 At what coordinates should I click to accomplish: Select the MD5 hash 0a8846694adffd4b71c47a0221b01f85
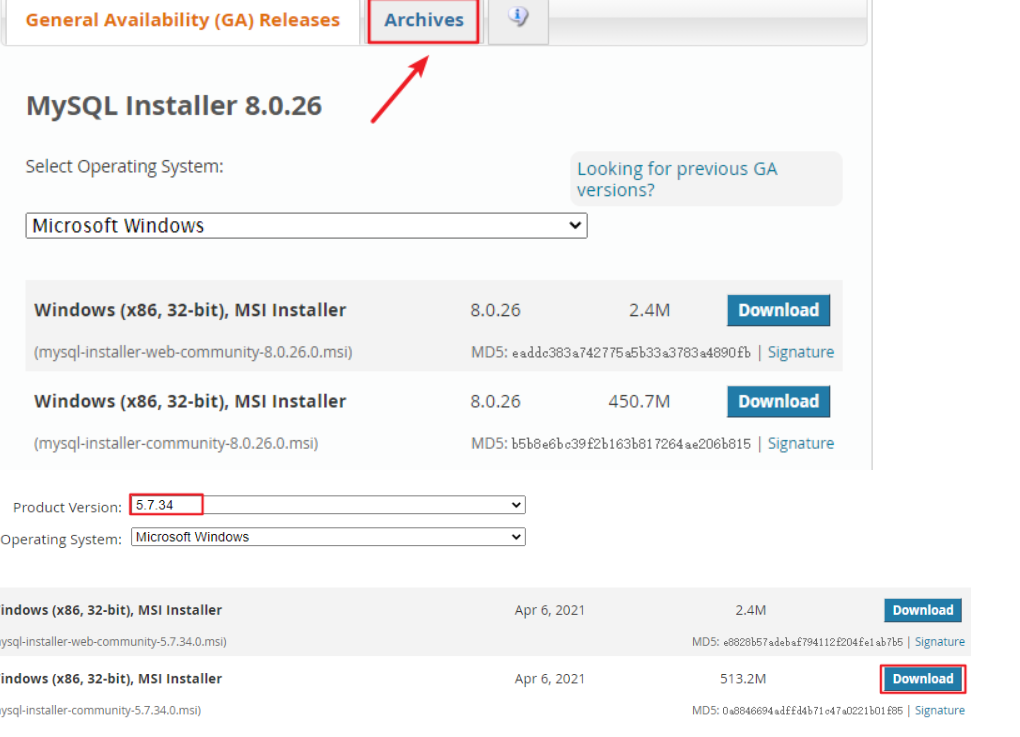click(x=812, y=711)
